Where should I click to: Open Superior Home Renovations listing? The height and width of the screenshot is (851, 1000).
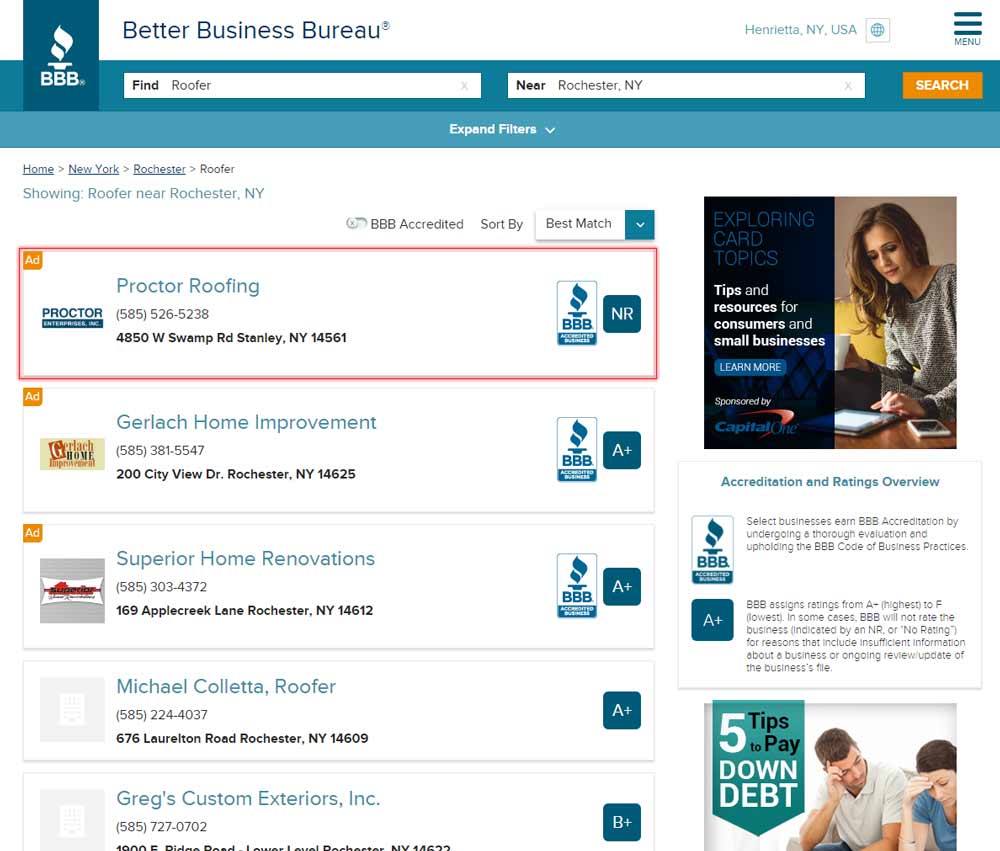(x=245, y=558)
